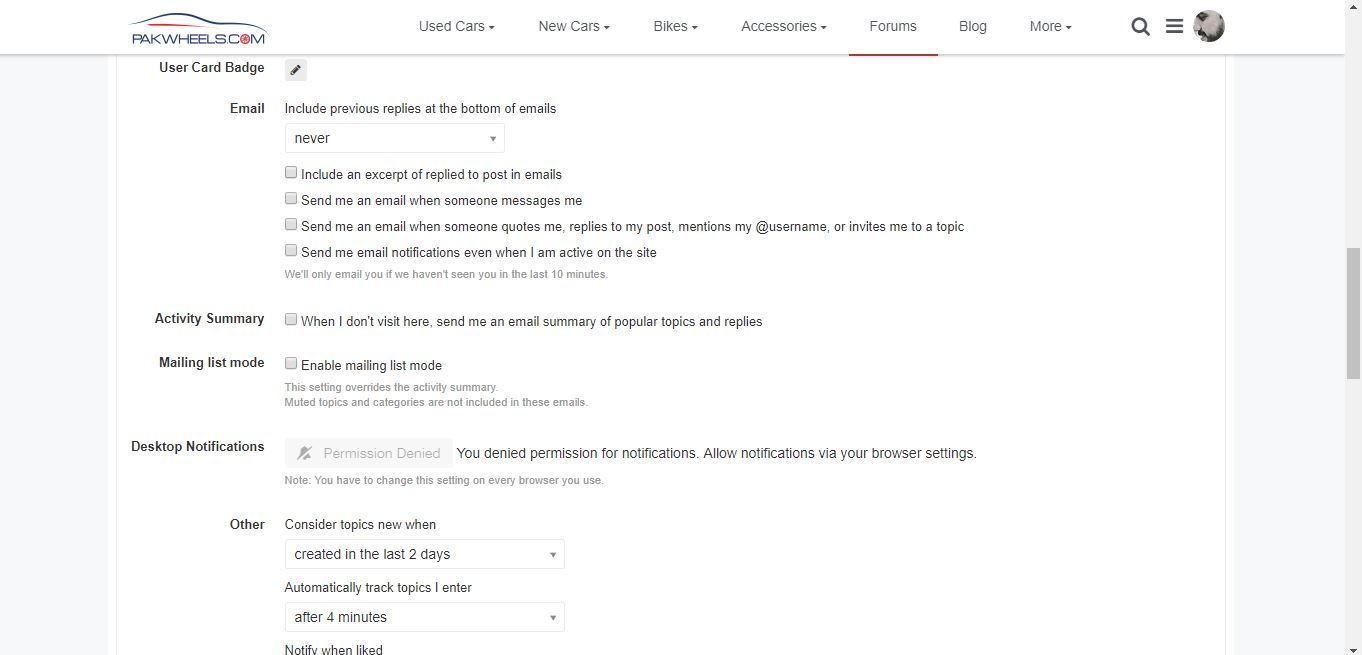Click the page vertical scrollbar thumb
1362x655 pixels.
click(x=1353, y=313)
